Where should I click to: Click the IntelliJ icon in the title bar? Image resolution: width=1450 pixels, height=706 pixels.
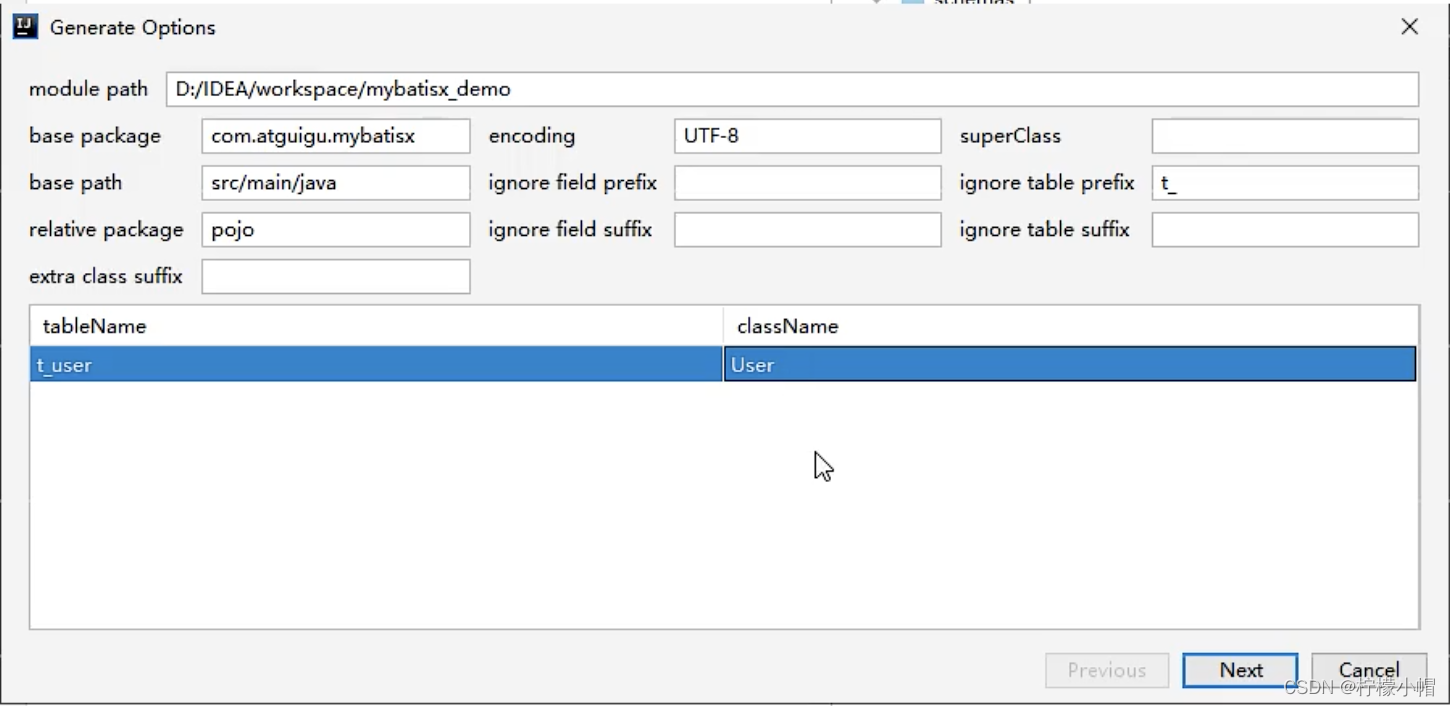[x=26, y=27]
